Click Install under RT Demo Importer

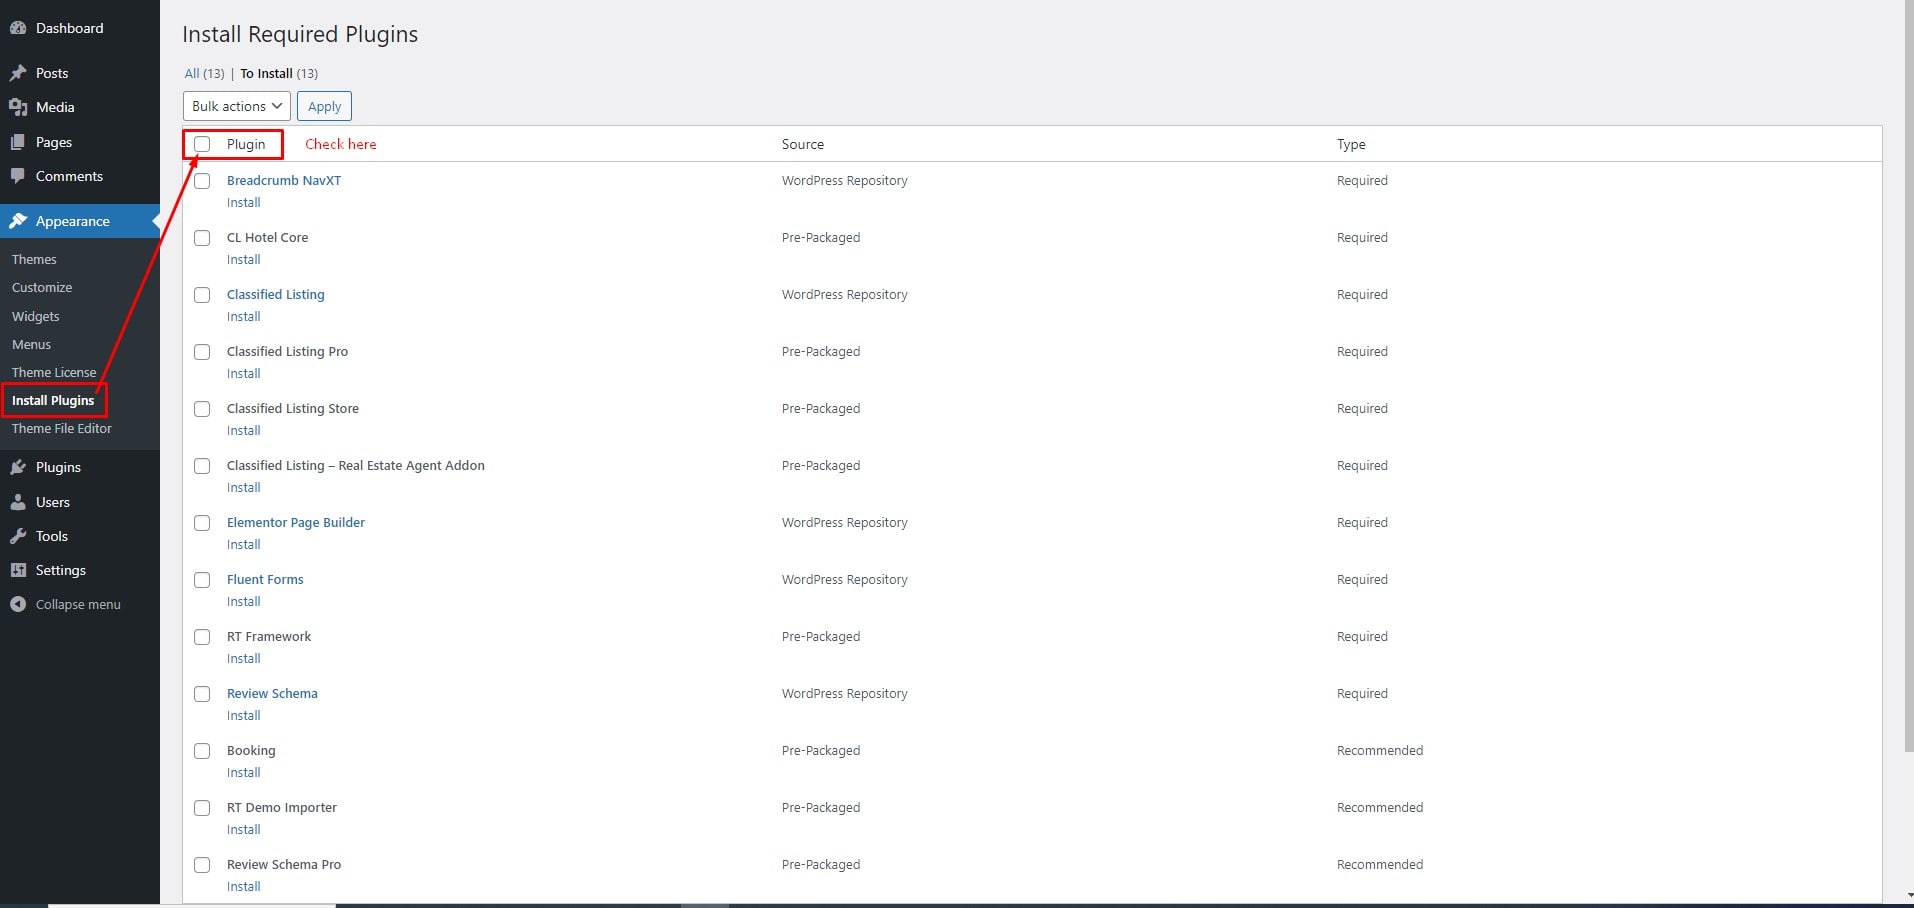point(244,829)
